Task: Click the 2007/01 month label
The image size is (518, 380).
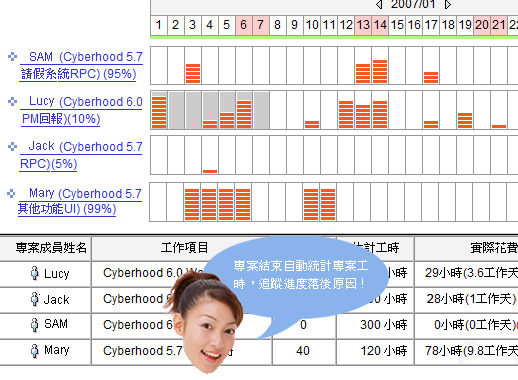Action: (x=413, y=4)
